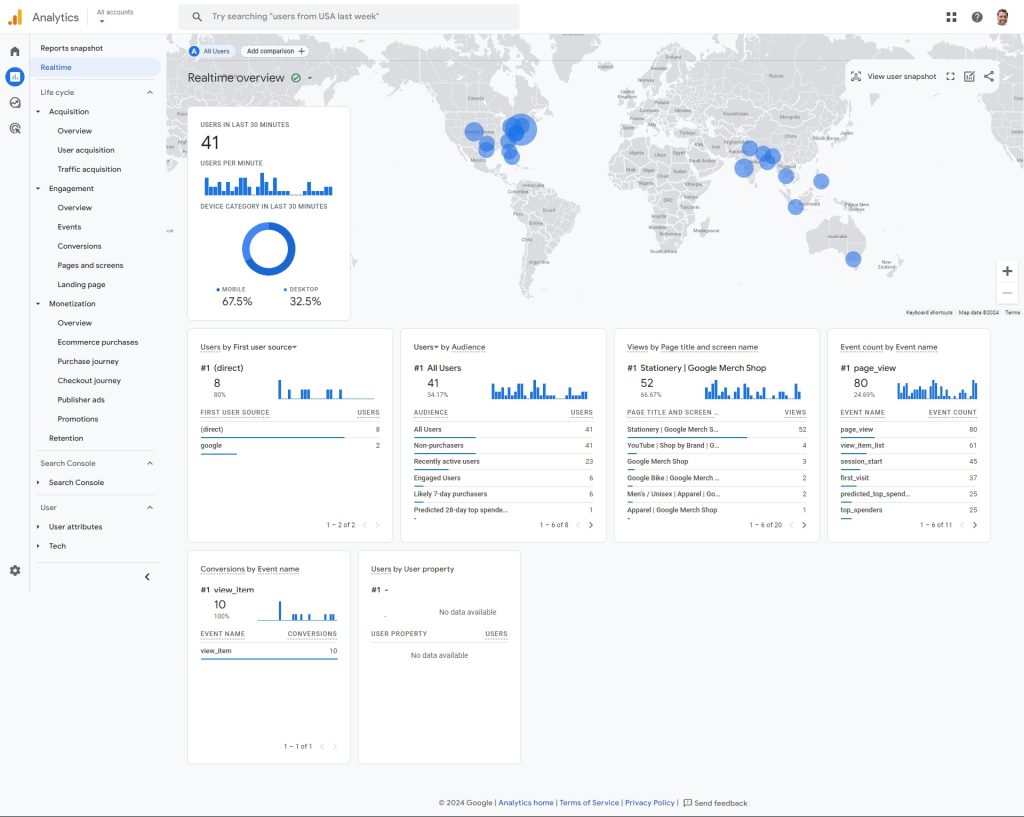Expand the Tech group
Image resolution: width=1024 pixels, height=817 pixels.
pyautogui.click(x=38, y=546)
